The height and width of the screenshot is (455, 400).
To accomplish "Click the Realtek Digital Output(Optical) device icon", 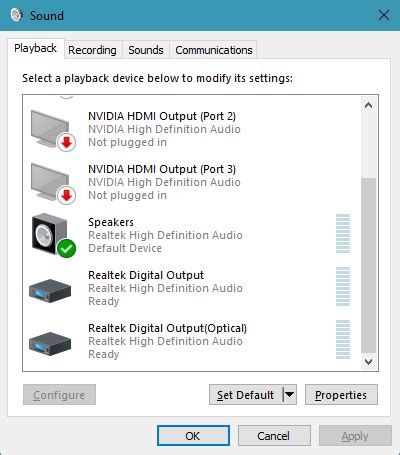I will click(x=50, y=344).
